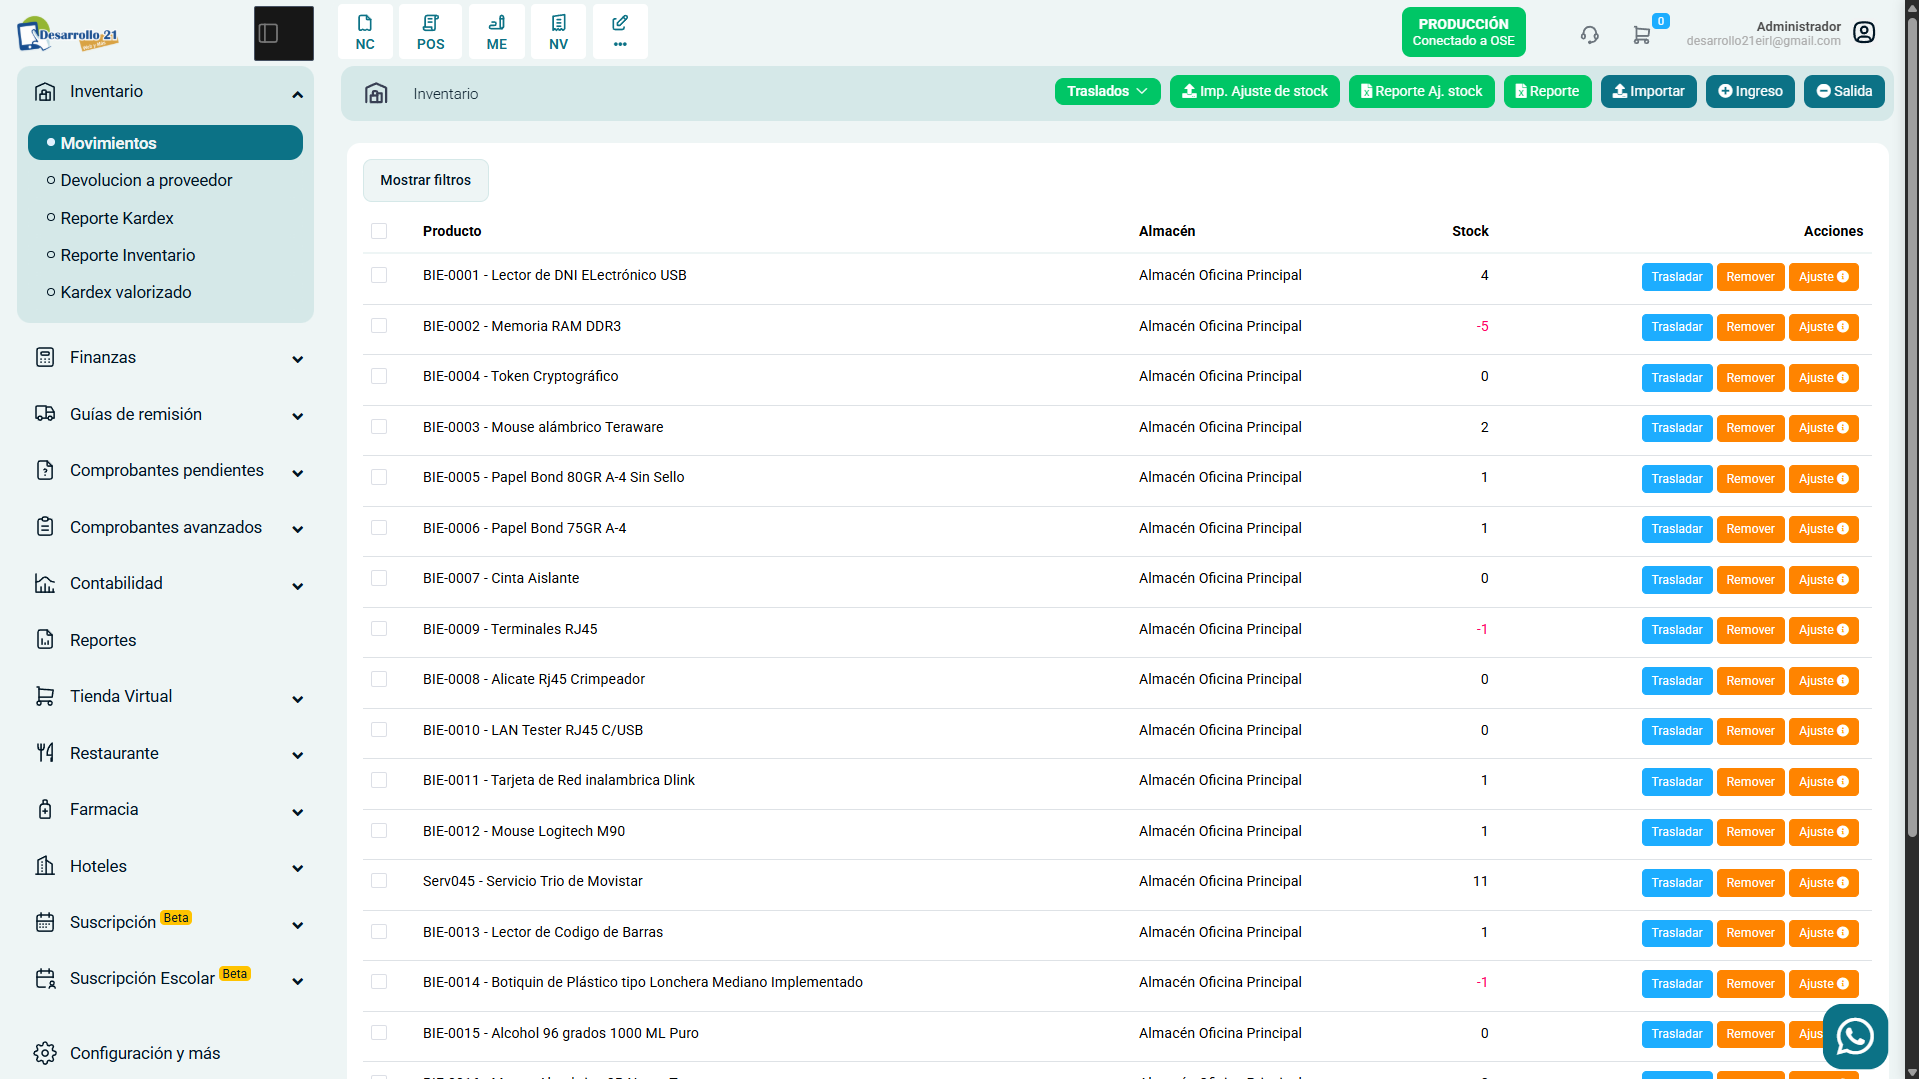The width and height of the screenshot is (1919, 1079).
Task: Click Remover for BIE-0008 Alicate Rj45 Crimpeador
Action: (1750, 681)
